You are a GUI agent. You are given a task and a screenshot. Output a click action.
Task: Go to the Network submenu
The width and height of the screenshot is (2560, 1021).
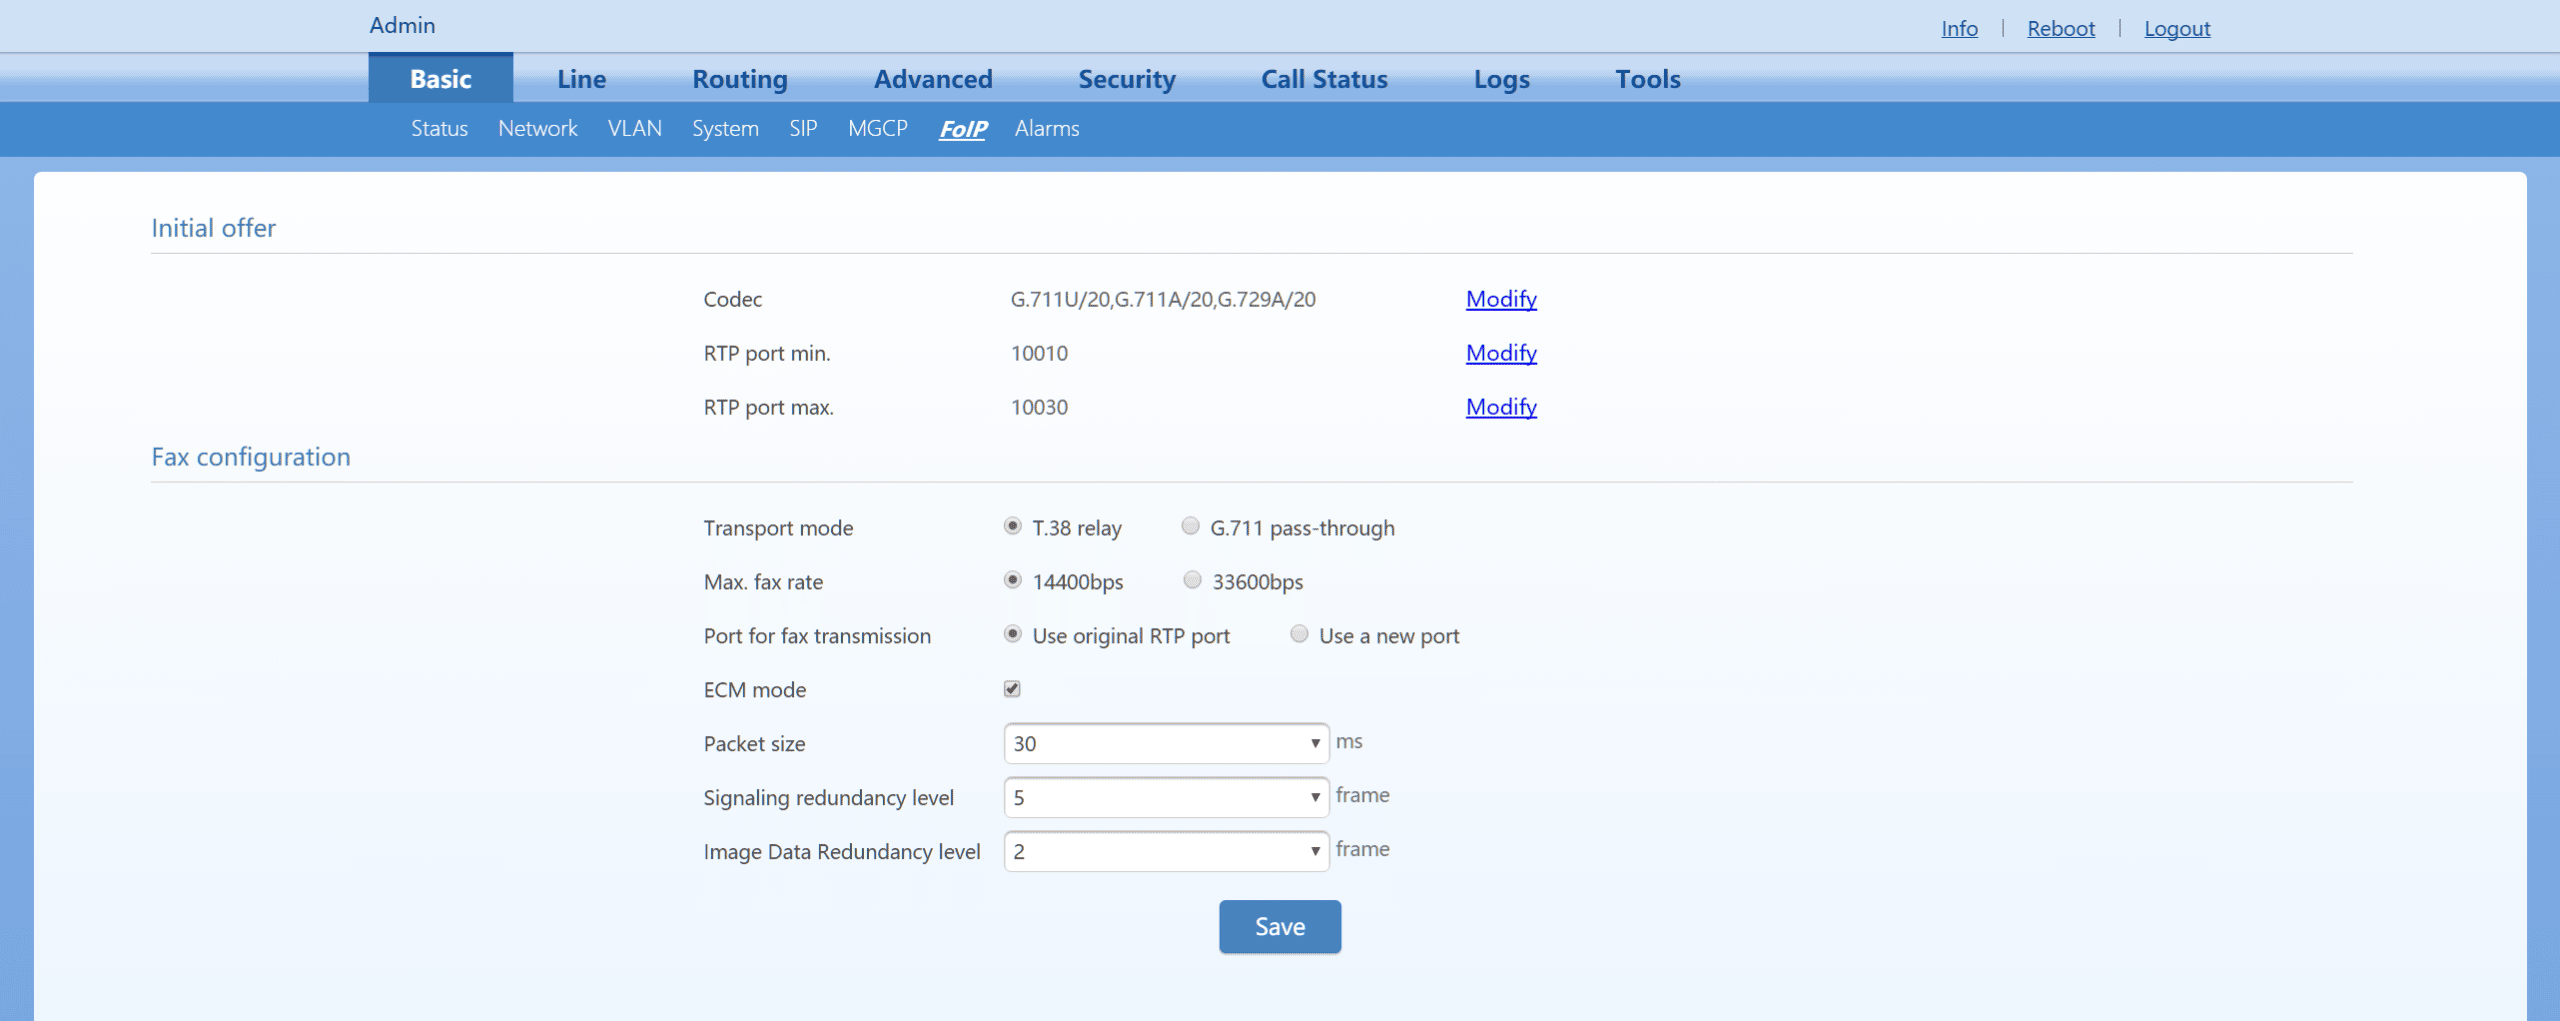click(538, 128)
